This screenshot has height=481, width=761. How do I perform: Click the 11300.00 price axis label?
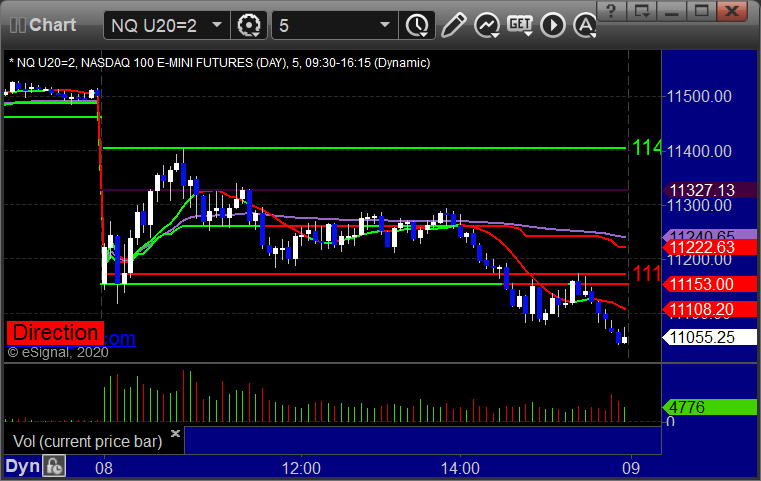699,205
